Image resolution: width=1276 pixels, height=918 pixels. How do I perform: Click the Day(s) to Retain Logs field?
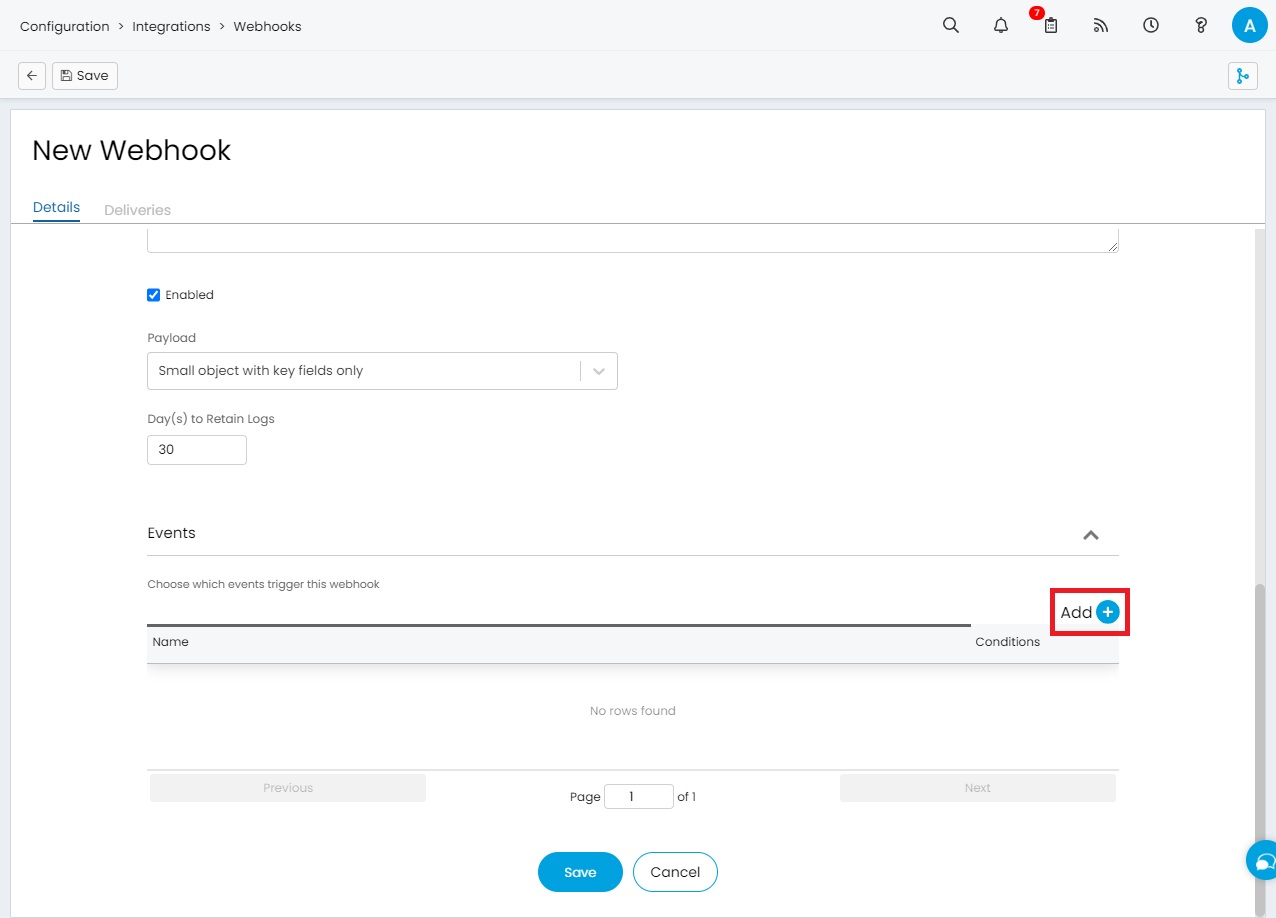click(196, 450)
